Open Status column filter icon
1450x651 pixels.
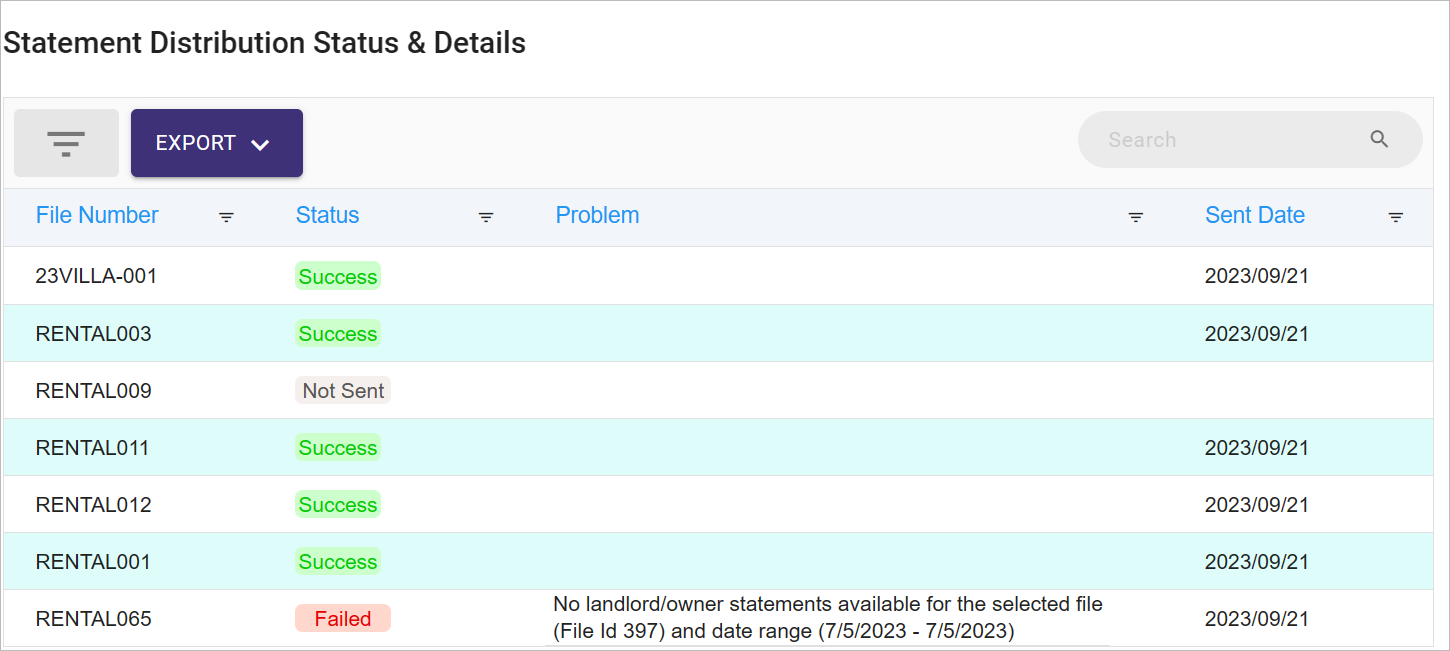486,217
